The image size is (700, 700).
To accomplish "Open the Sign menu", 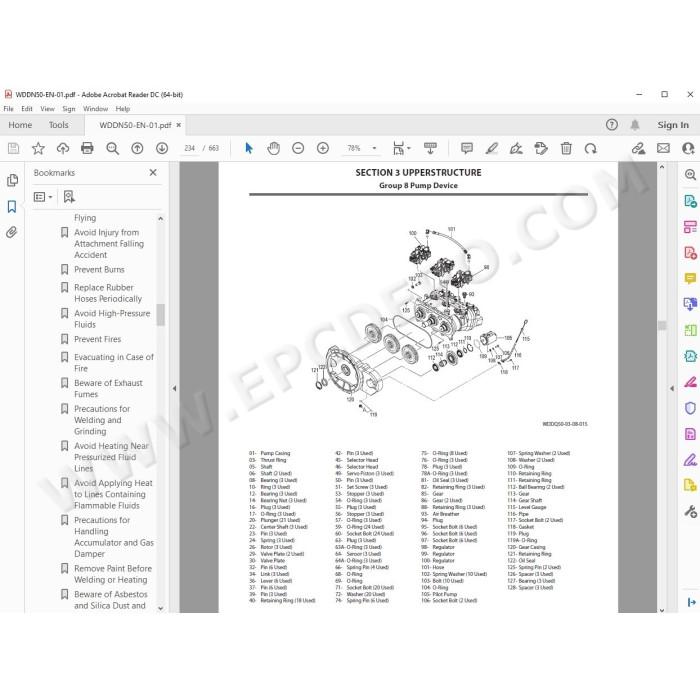I will (69, 108).
